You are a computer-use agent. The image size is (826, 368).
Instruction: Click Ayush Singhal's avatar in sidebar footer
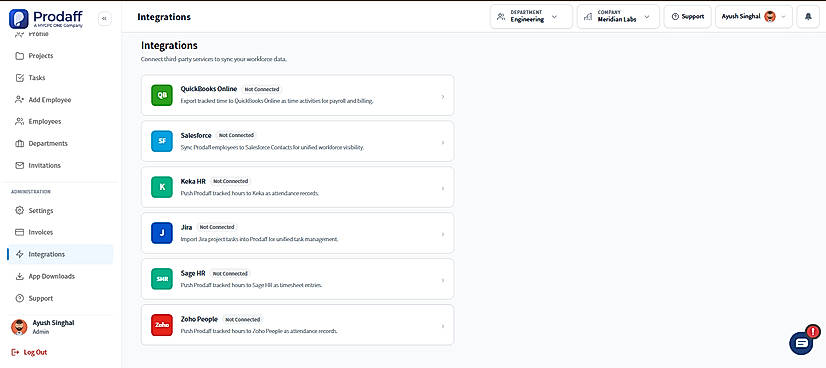[19, 327]
